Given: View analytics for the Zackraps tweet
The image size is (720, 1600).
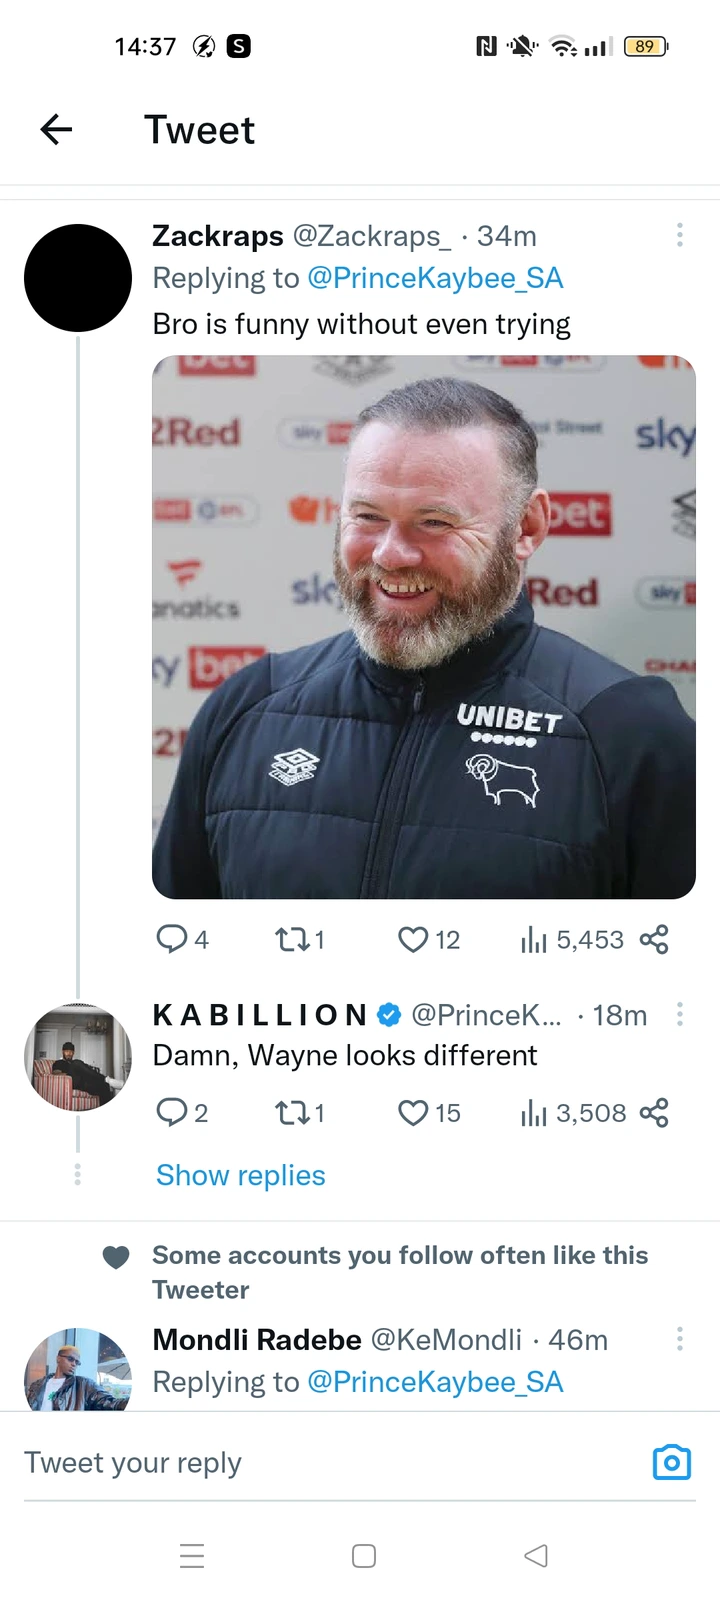Looking at the screenshot, I should (x=534, y=939).
